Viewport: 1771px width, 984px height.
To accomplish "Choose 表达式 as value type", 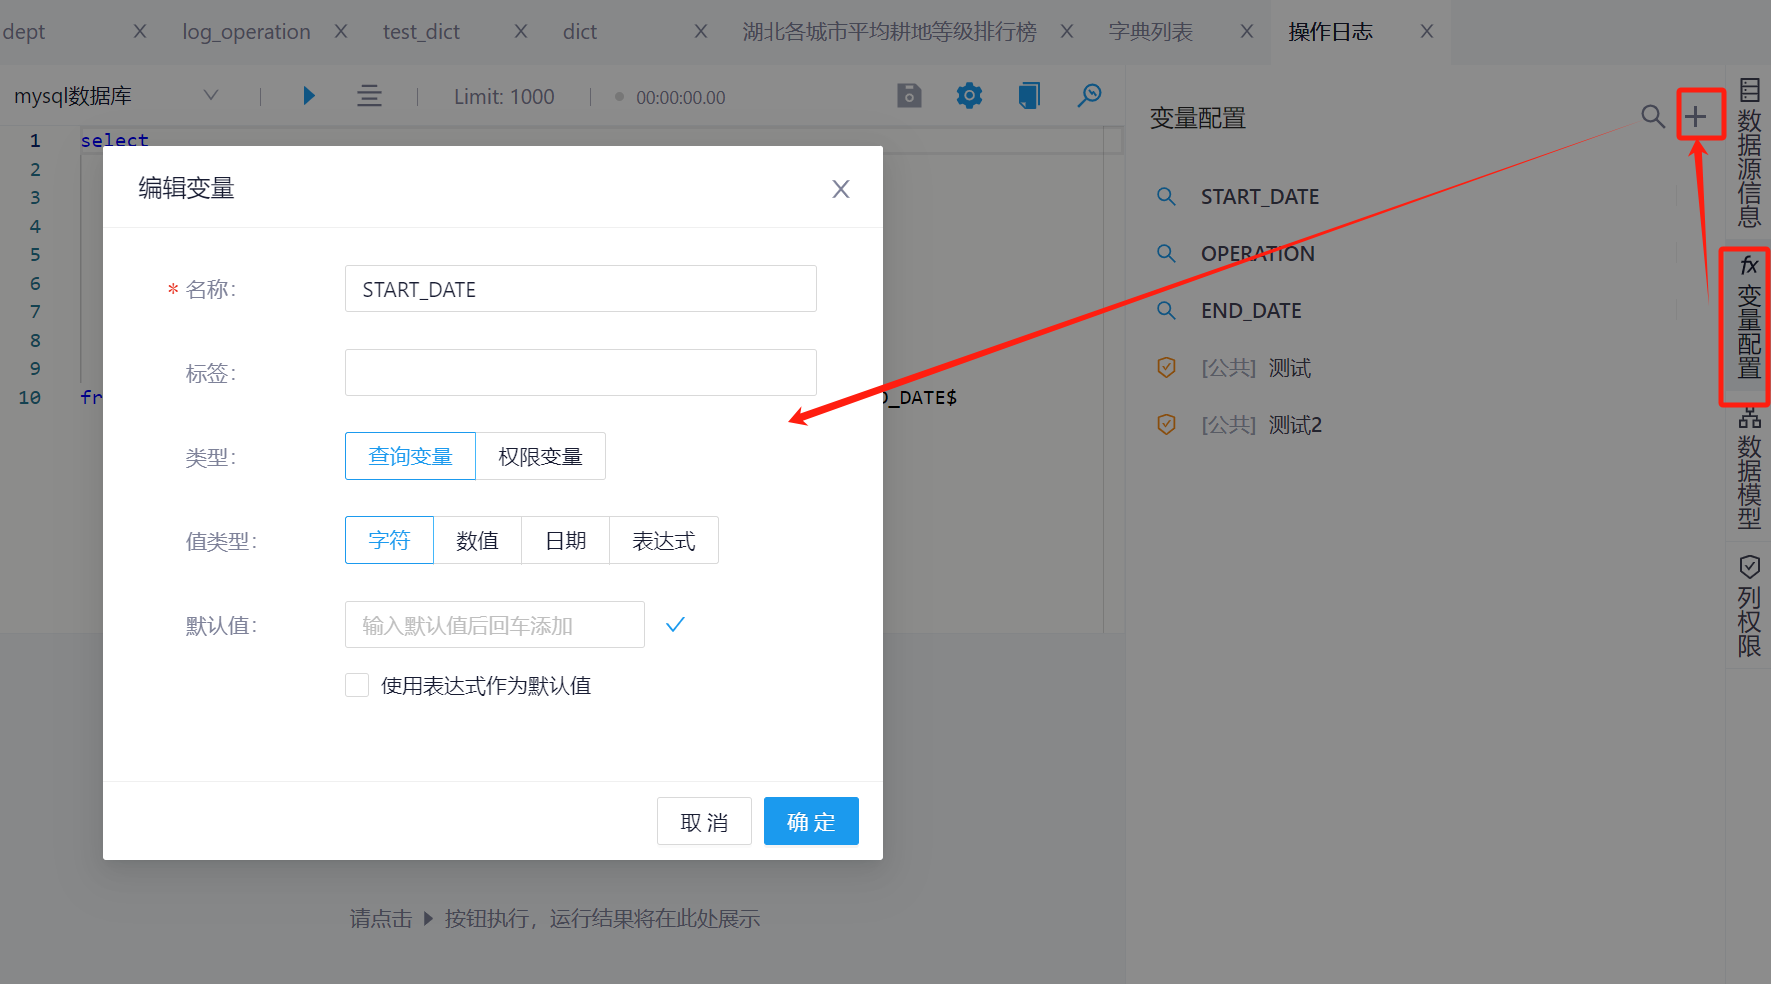I will 664,540.
